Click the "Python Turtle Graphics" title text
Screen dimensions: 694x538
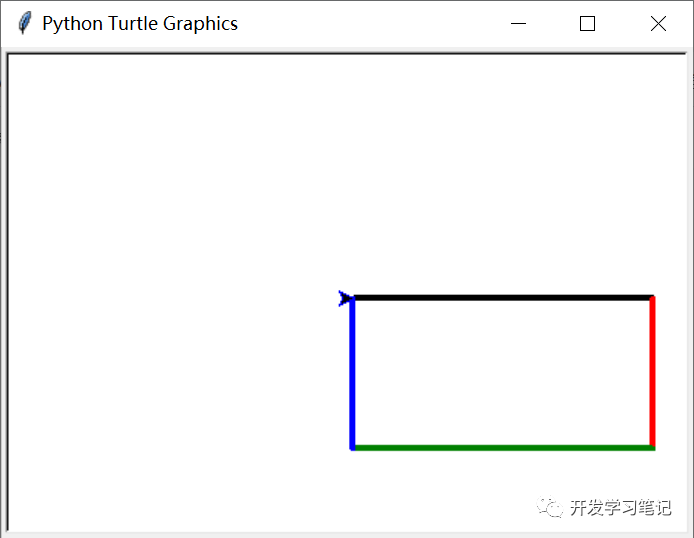pos(140,23)
